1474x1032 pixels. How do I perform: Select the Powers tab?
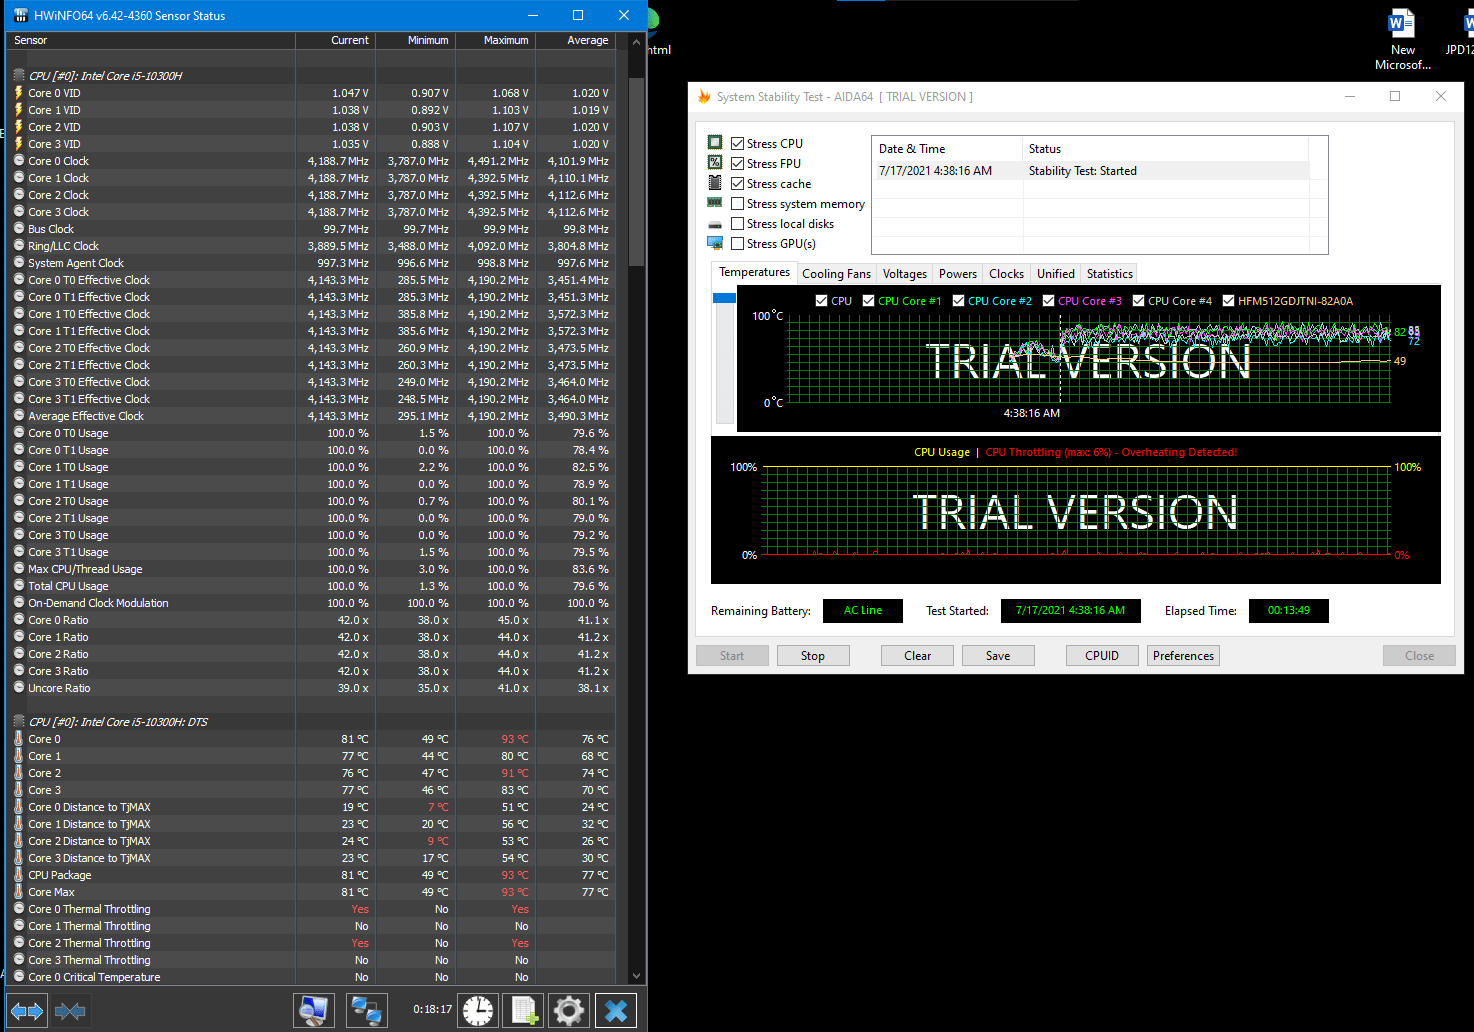958,274
